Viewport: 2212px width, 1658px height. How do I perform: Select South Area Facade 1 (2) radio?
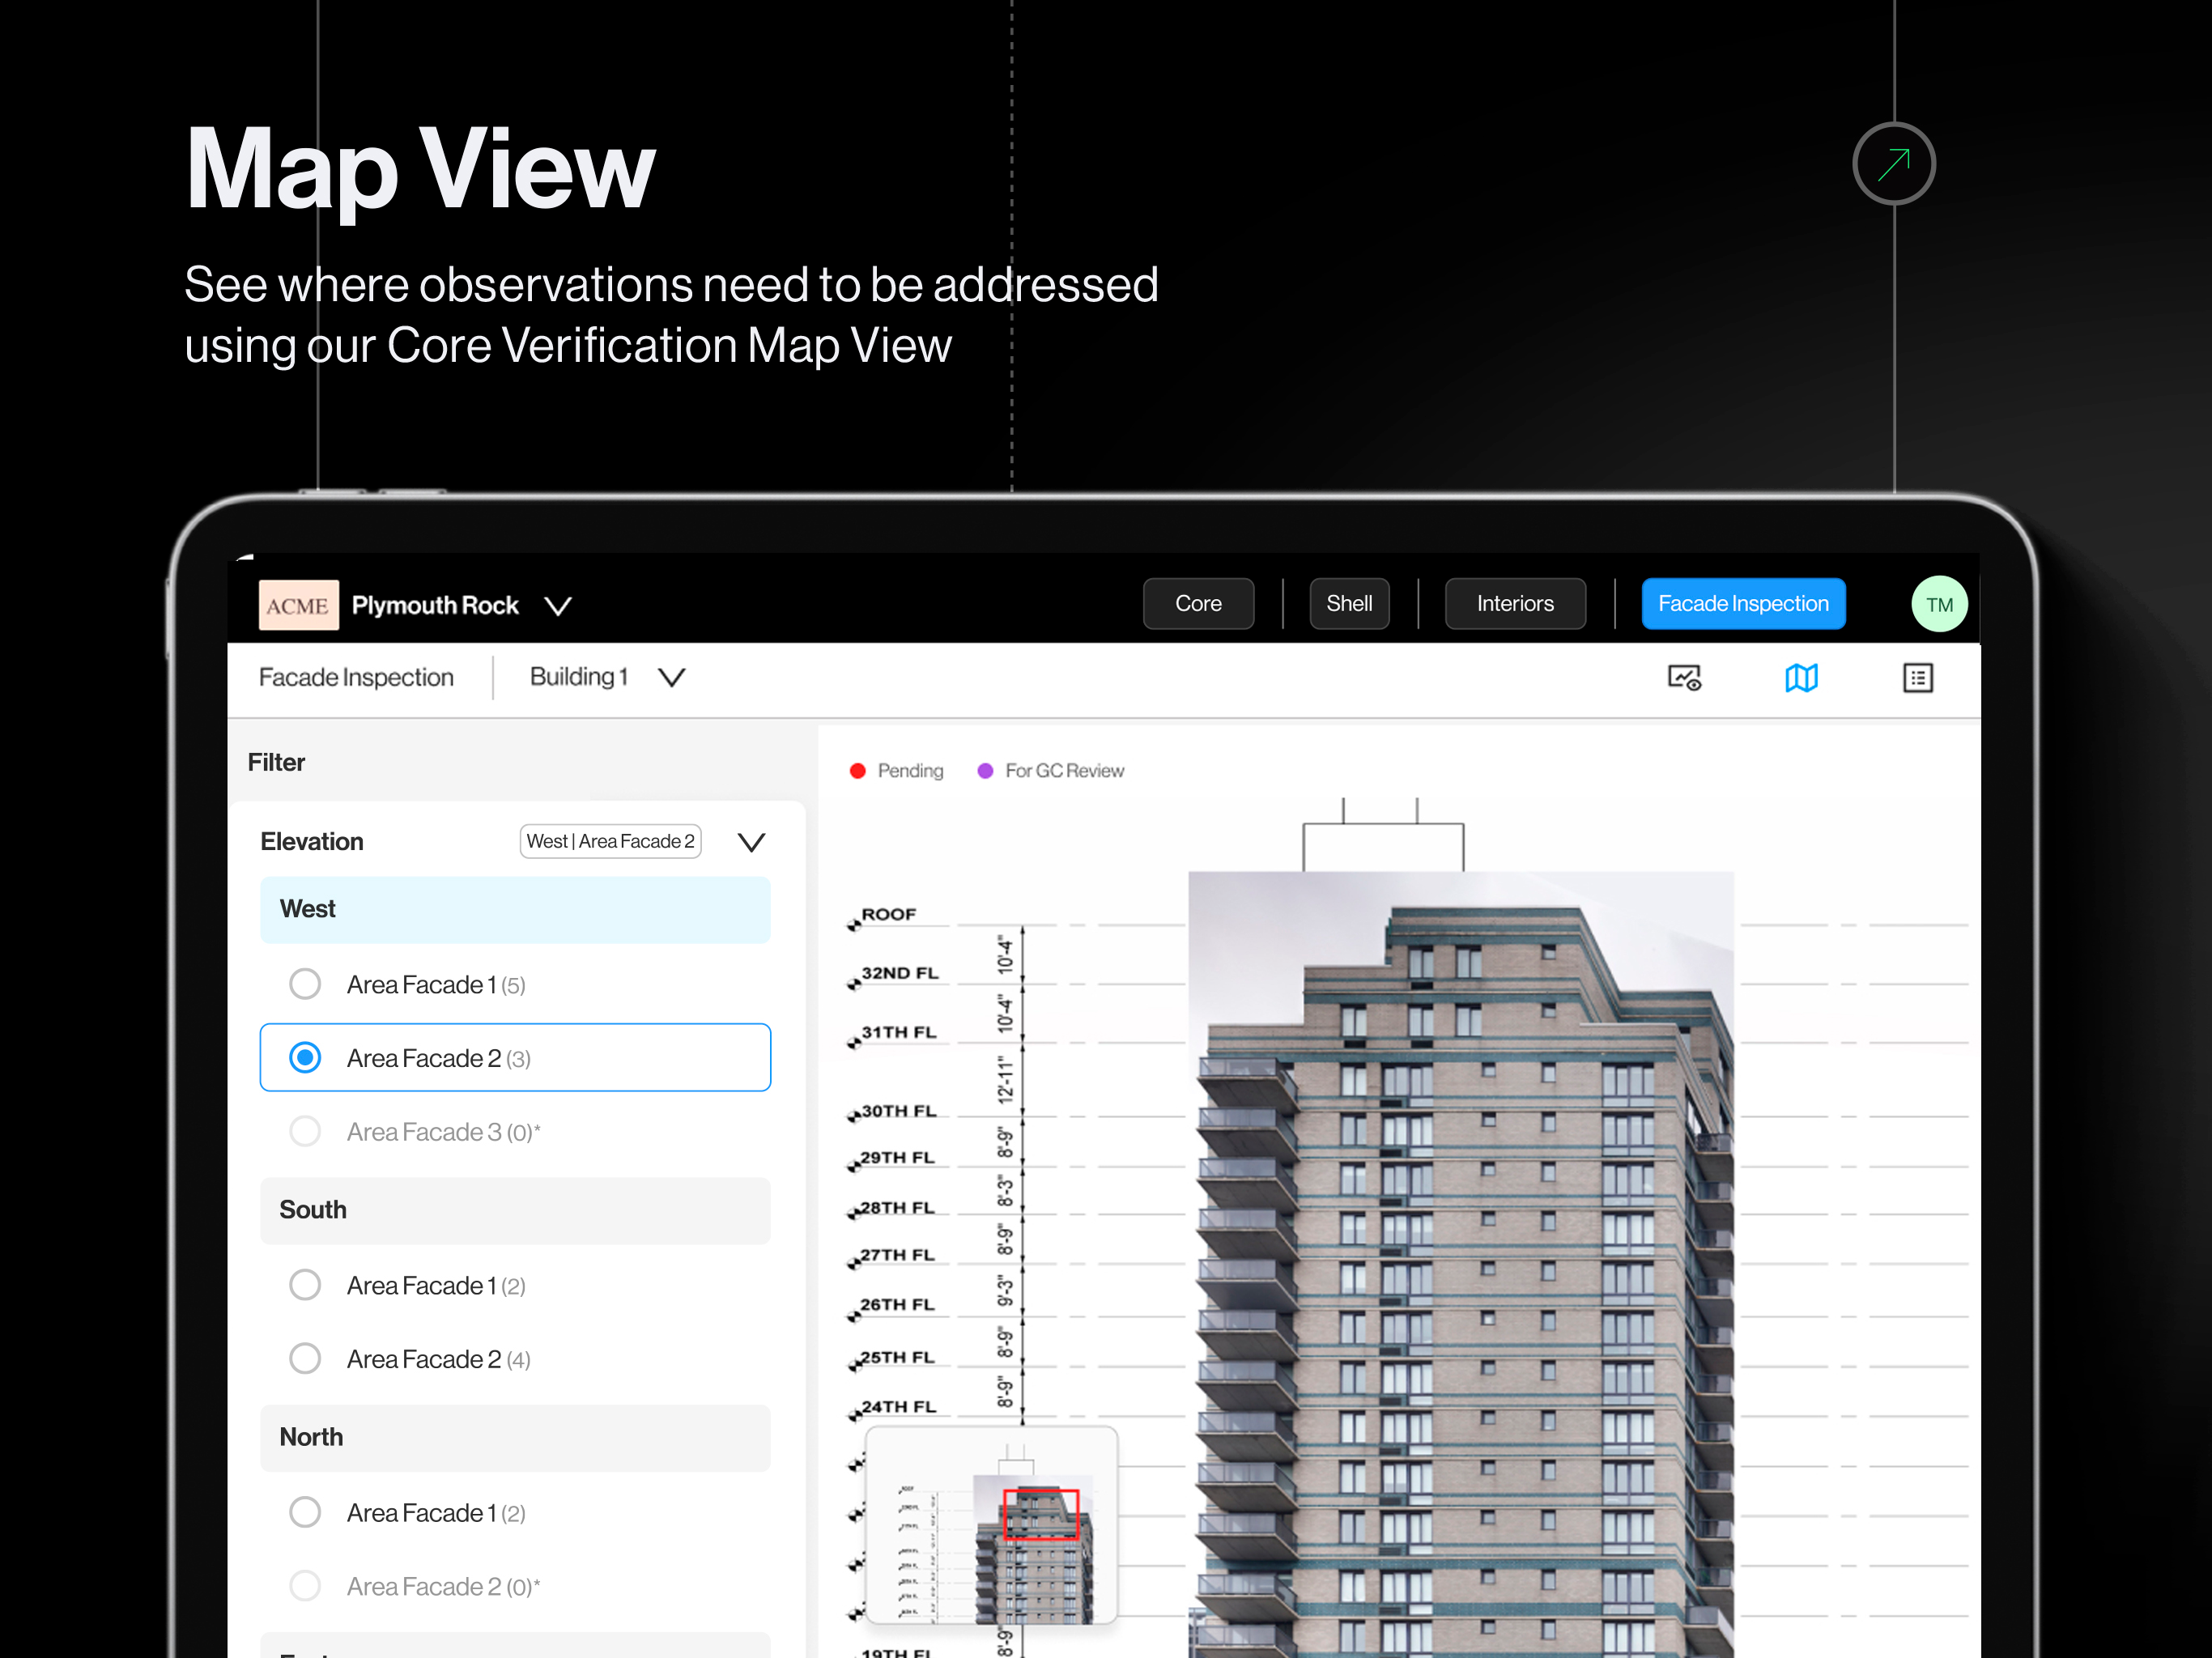coord(305,1285)
